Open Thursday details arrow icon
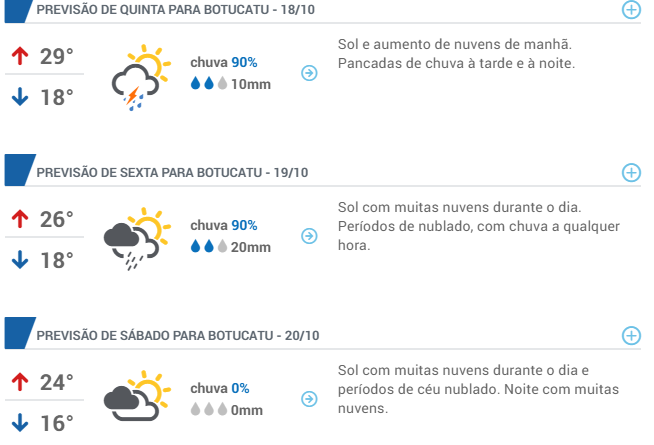654x445 pixels. click(309, 73)
